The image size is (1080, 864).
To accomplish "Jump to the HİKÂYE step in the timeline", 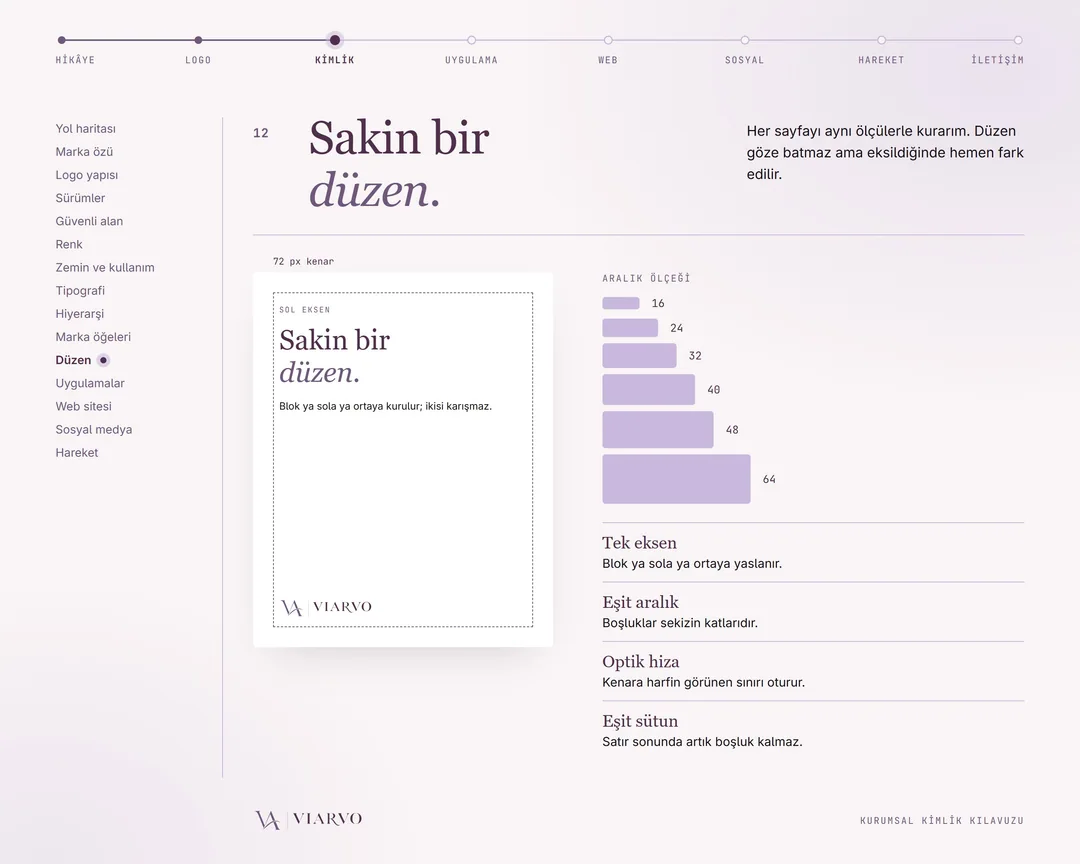I will click(75, 60).
